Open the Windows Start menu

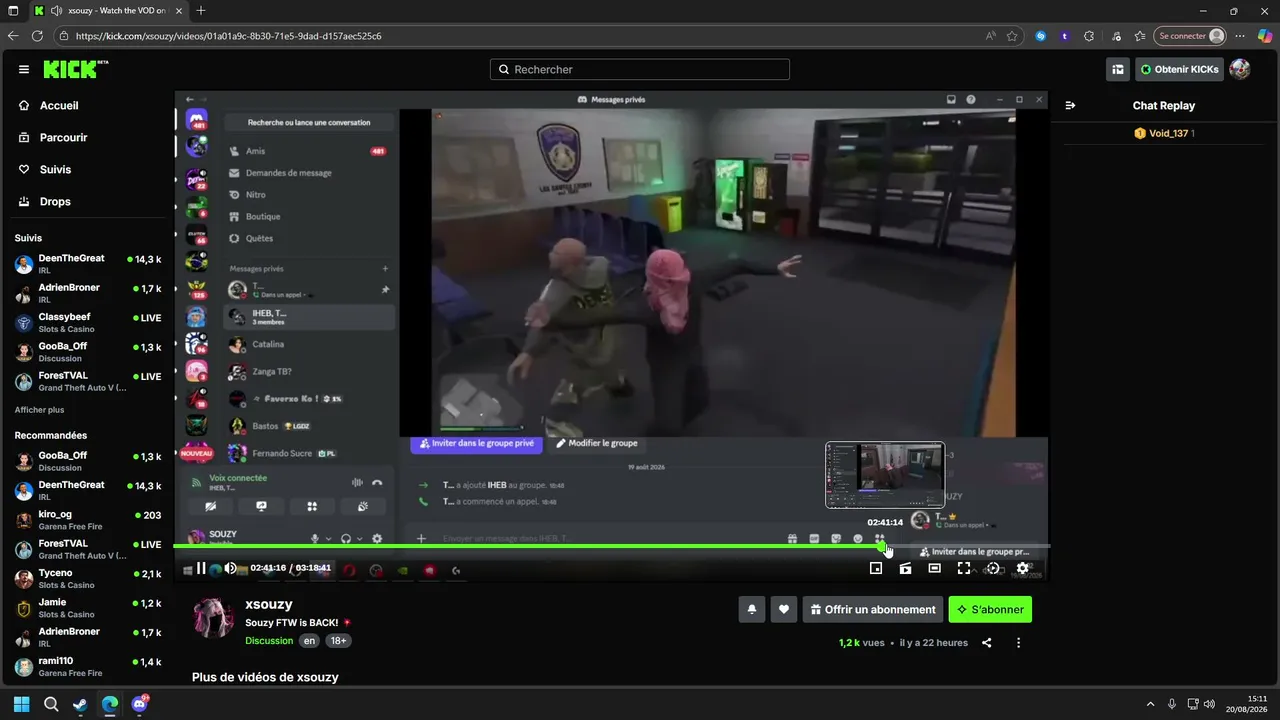click(x=22, y=704)
